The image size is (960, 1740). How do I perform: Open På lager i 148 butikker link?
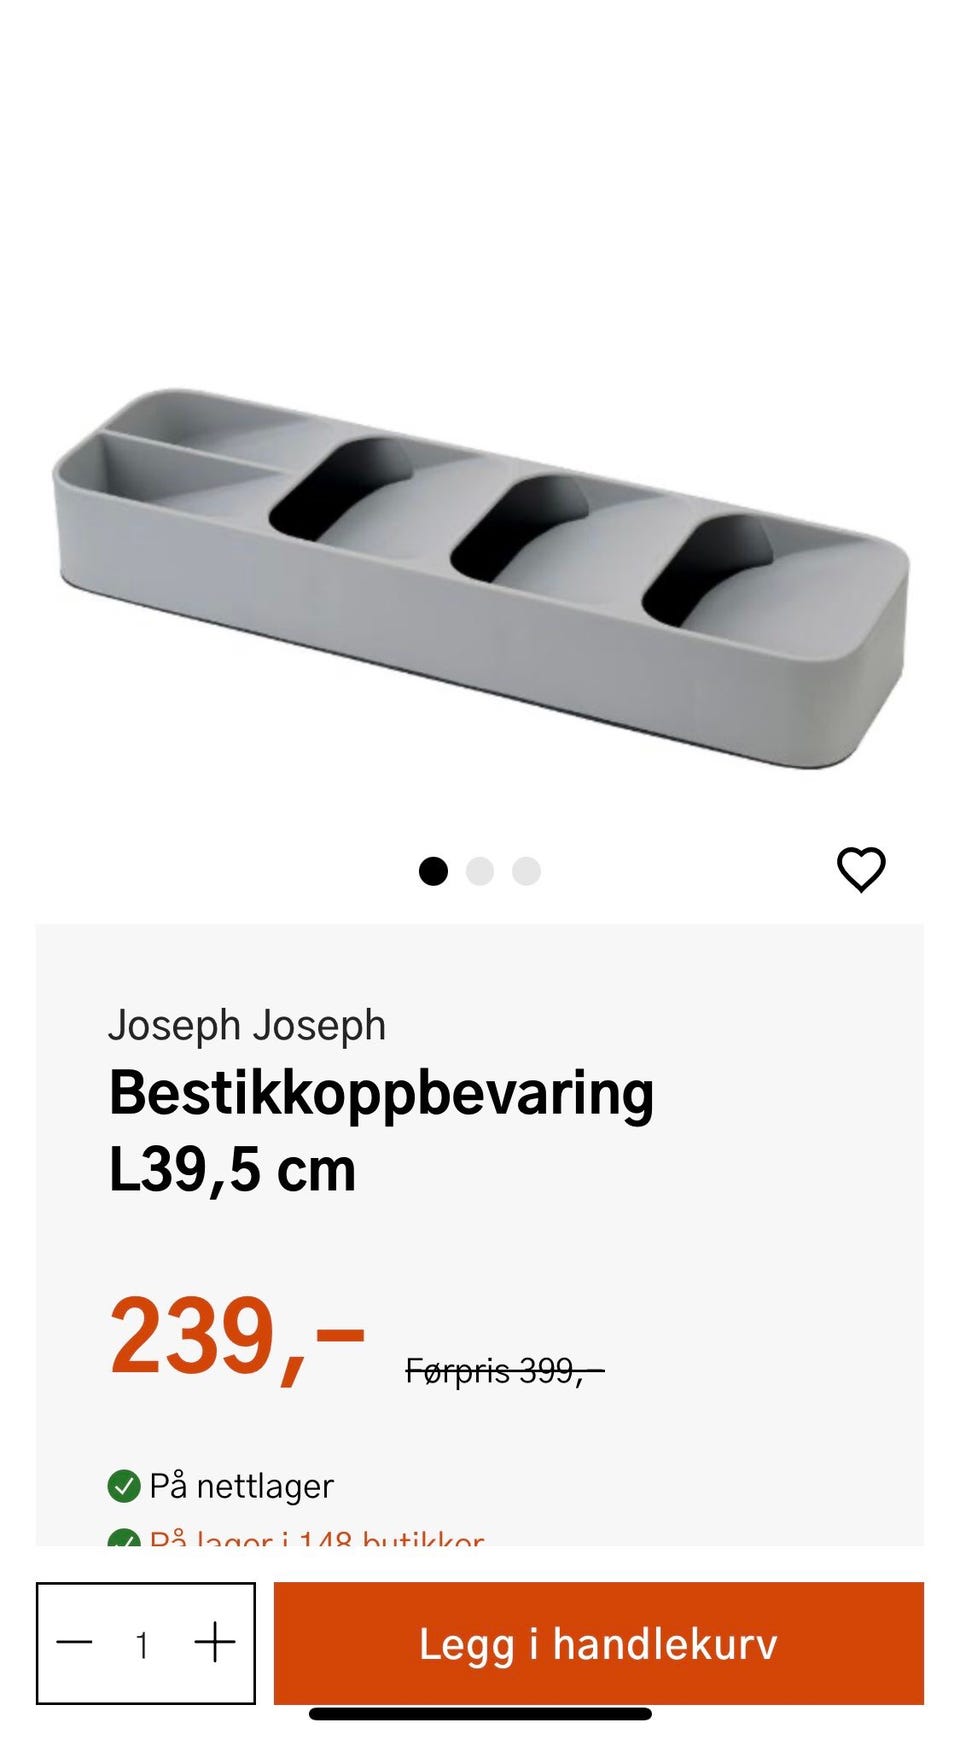316,1538
